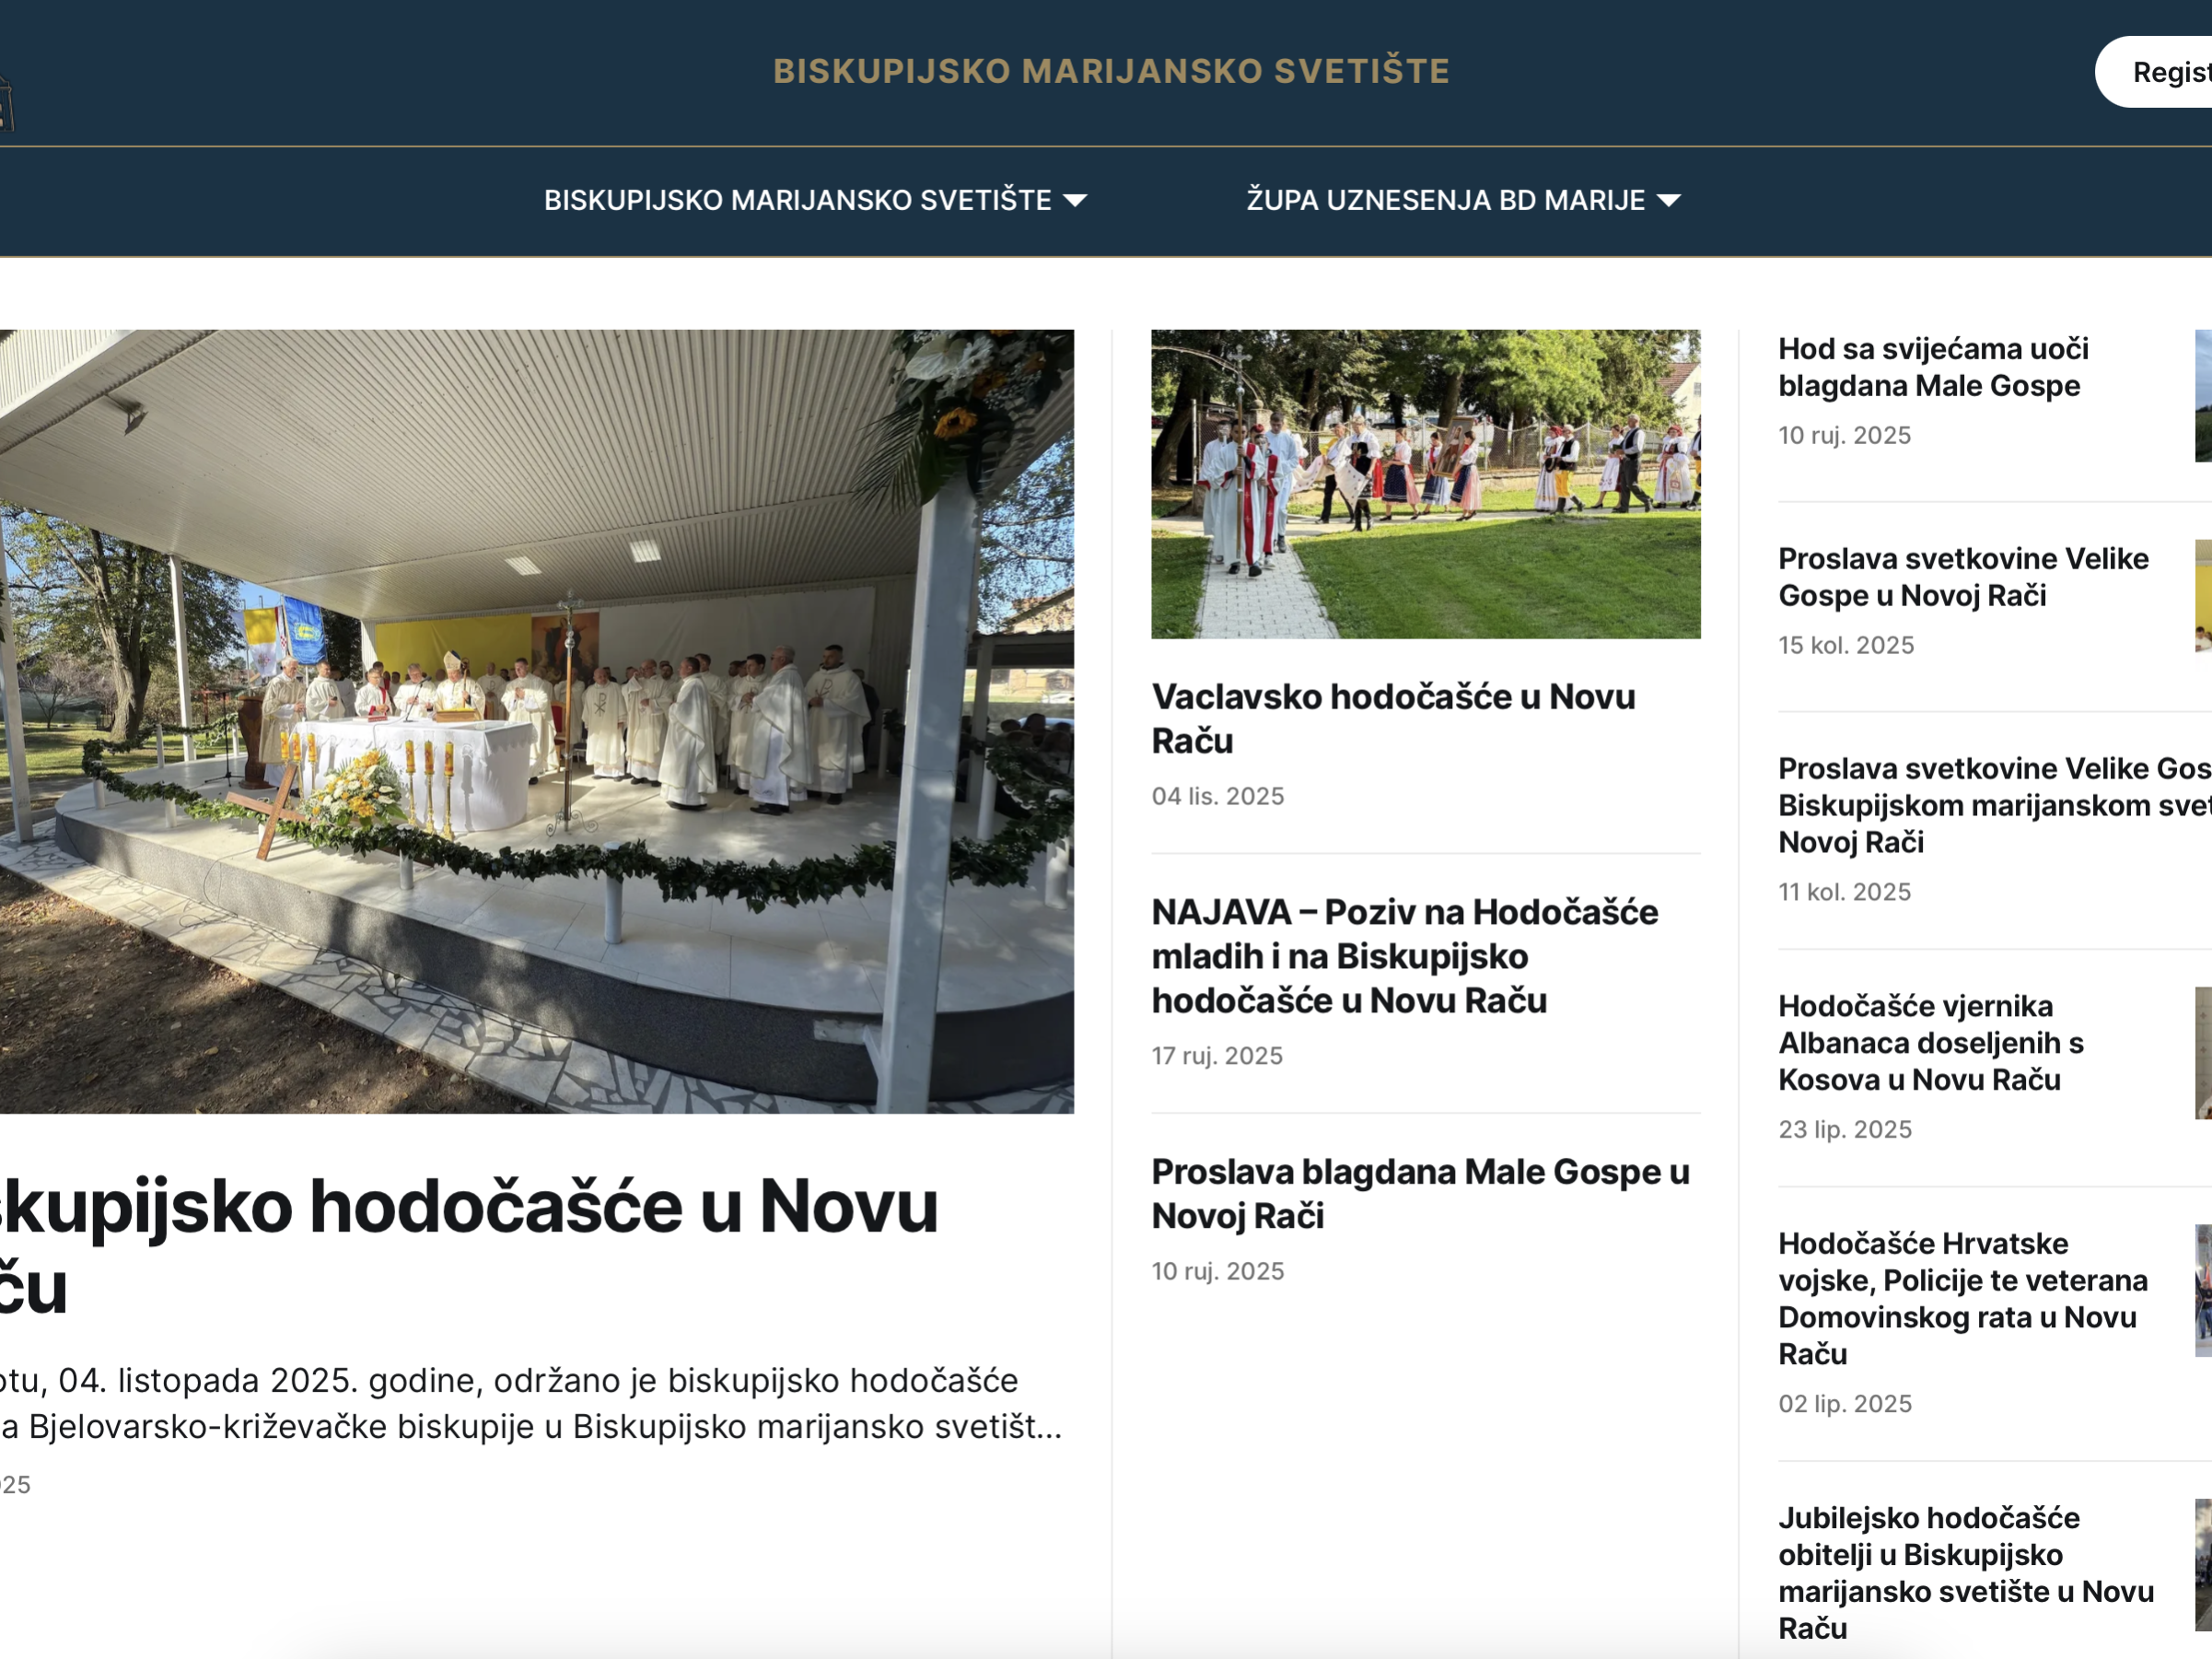
Task: Open the large altar mass featured photo
Action: 536,720
